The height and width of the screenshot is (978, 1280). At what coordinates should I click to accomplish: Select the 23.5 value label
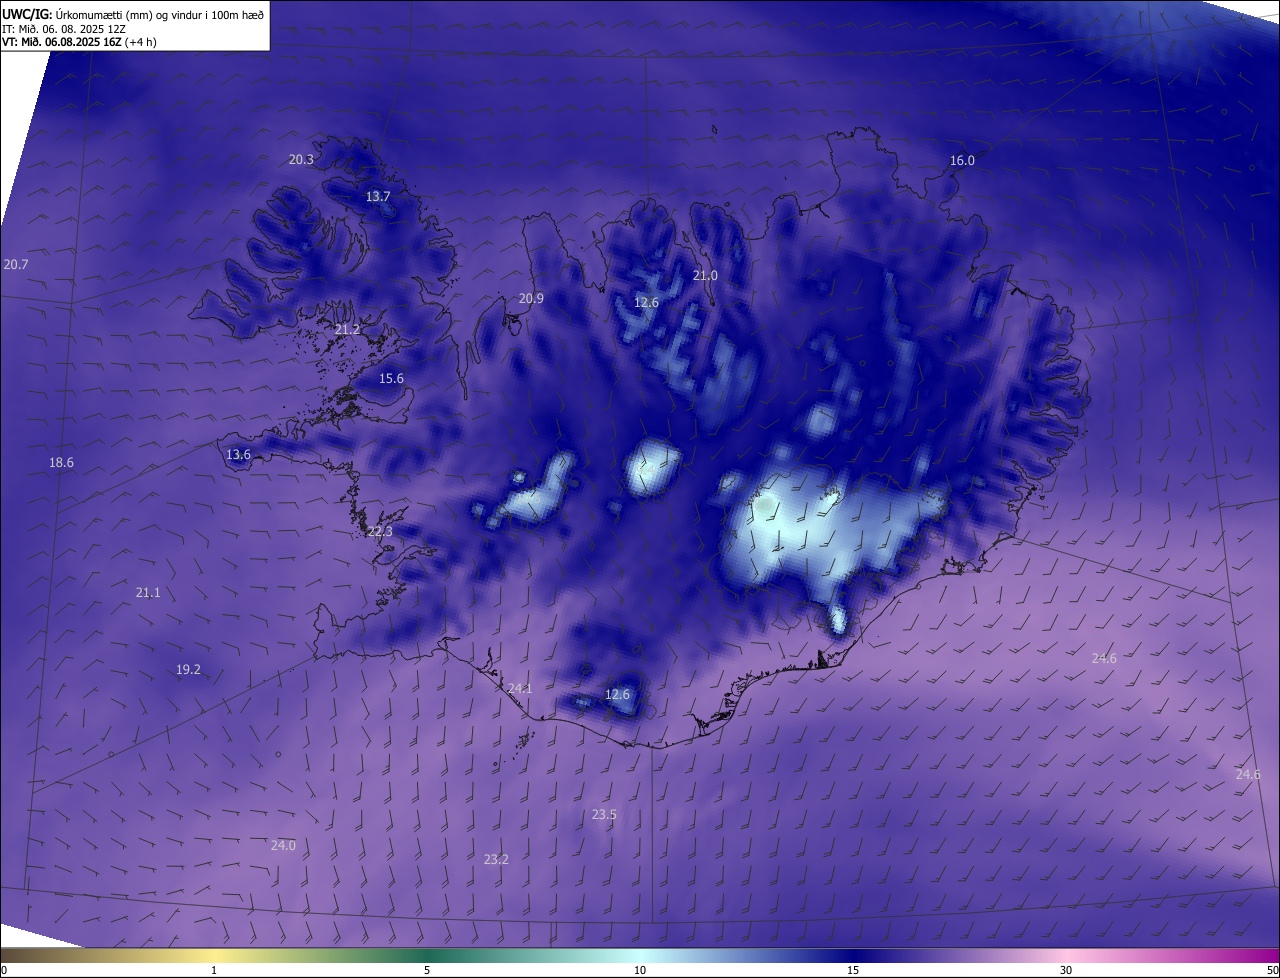[x=604, y=814]
